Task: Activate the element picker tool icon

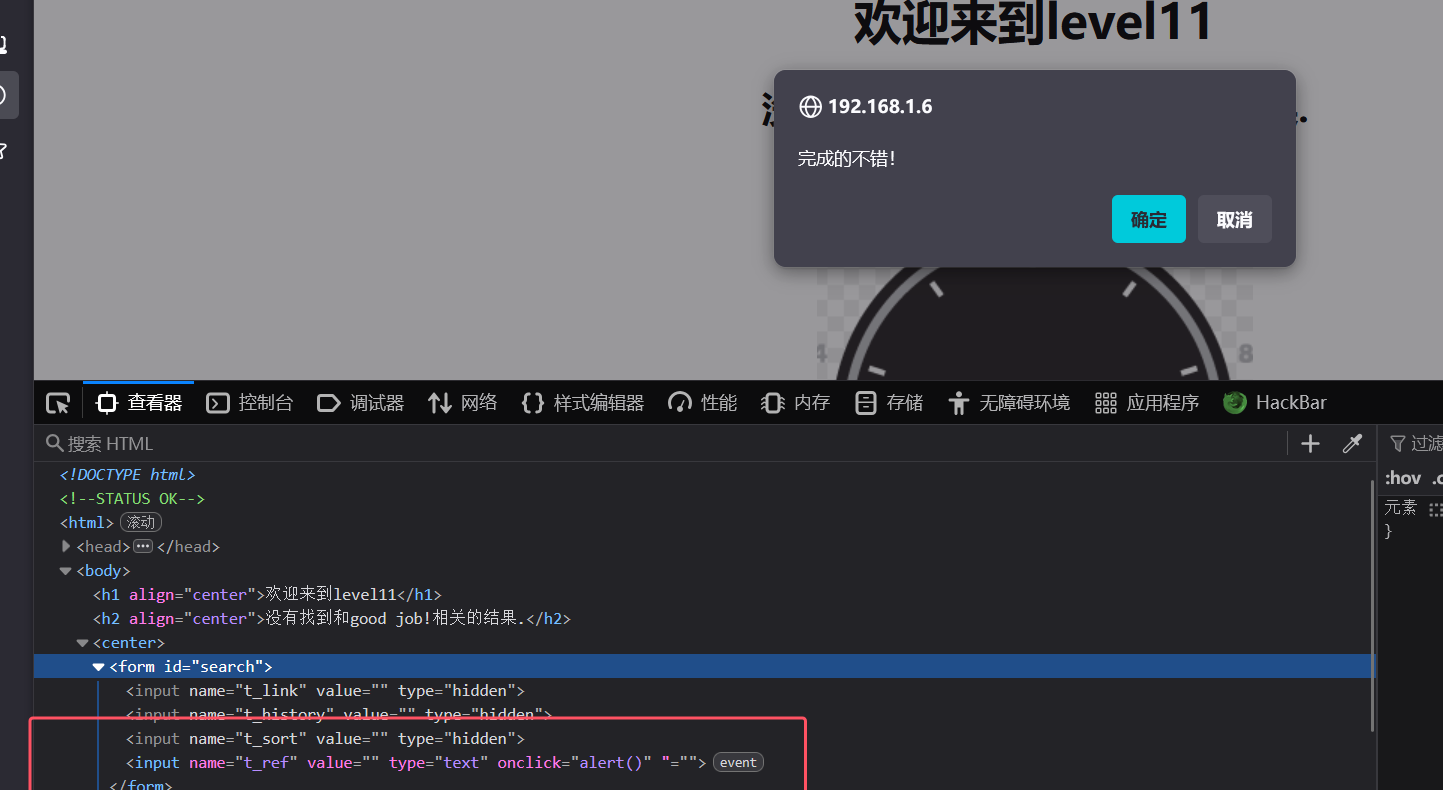Action: 58,403
